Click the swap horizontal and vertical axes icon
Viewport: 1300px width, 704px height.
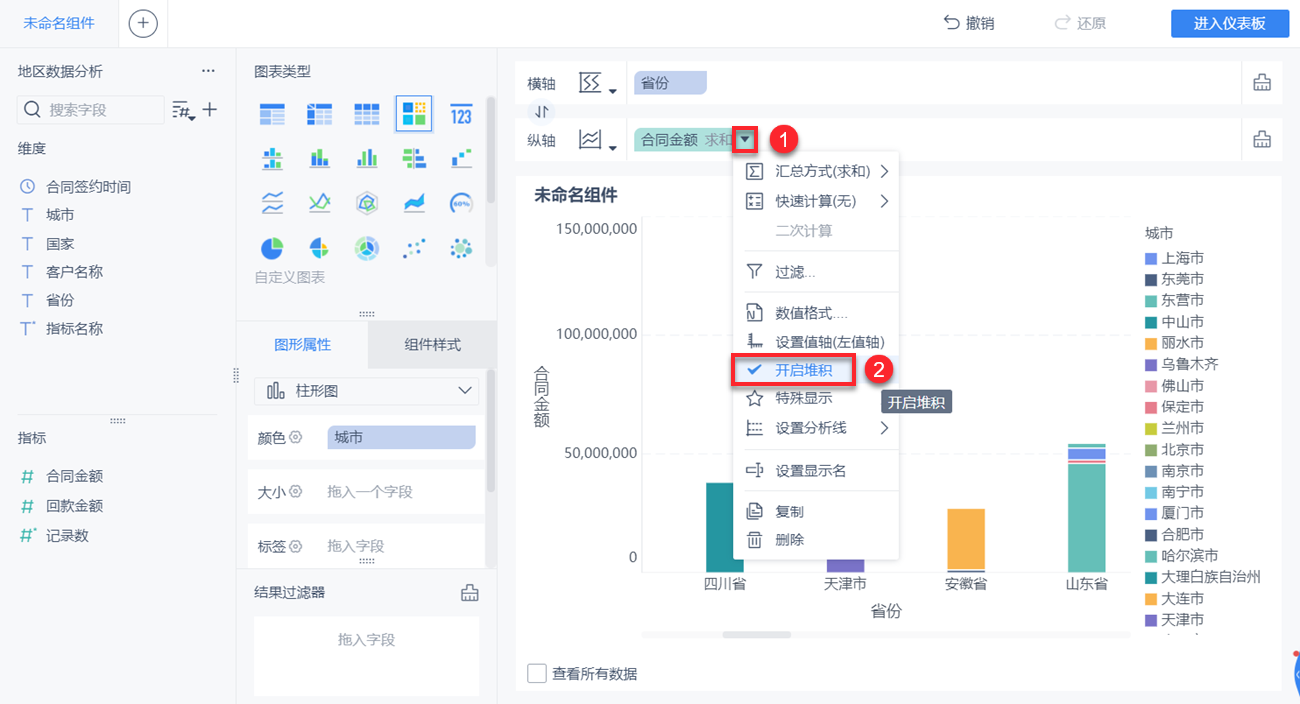coord(541,112)
